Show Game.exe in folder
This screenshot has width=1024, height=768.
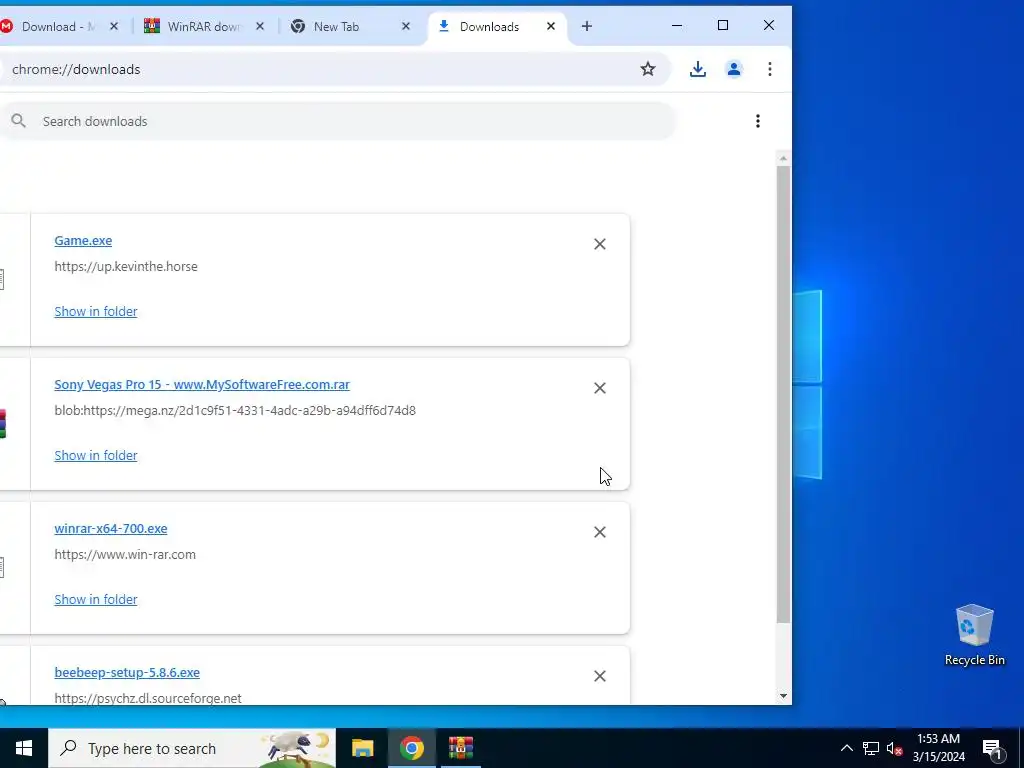point(95,312)
